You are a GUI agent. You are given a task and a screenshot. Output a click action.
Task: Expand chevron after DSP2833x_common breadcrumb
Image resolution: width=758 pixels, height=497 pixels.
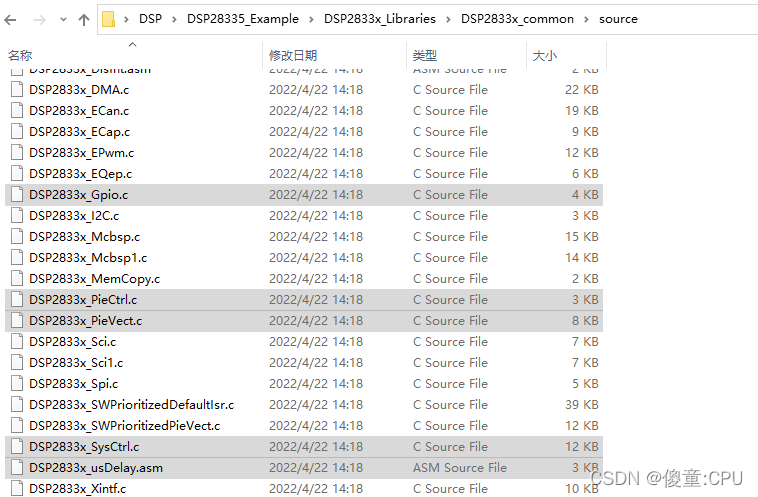586,19
